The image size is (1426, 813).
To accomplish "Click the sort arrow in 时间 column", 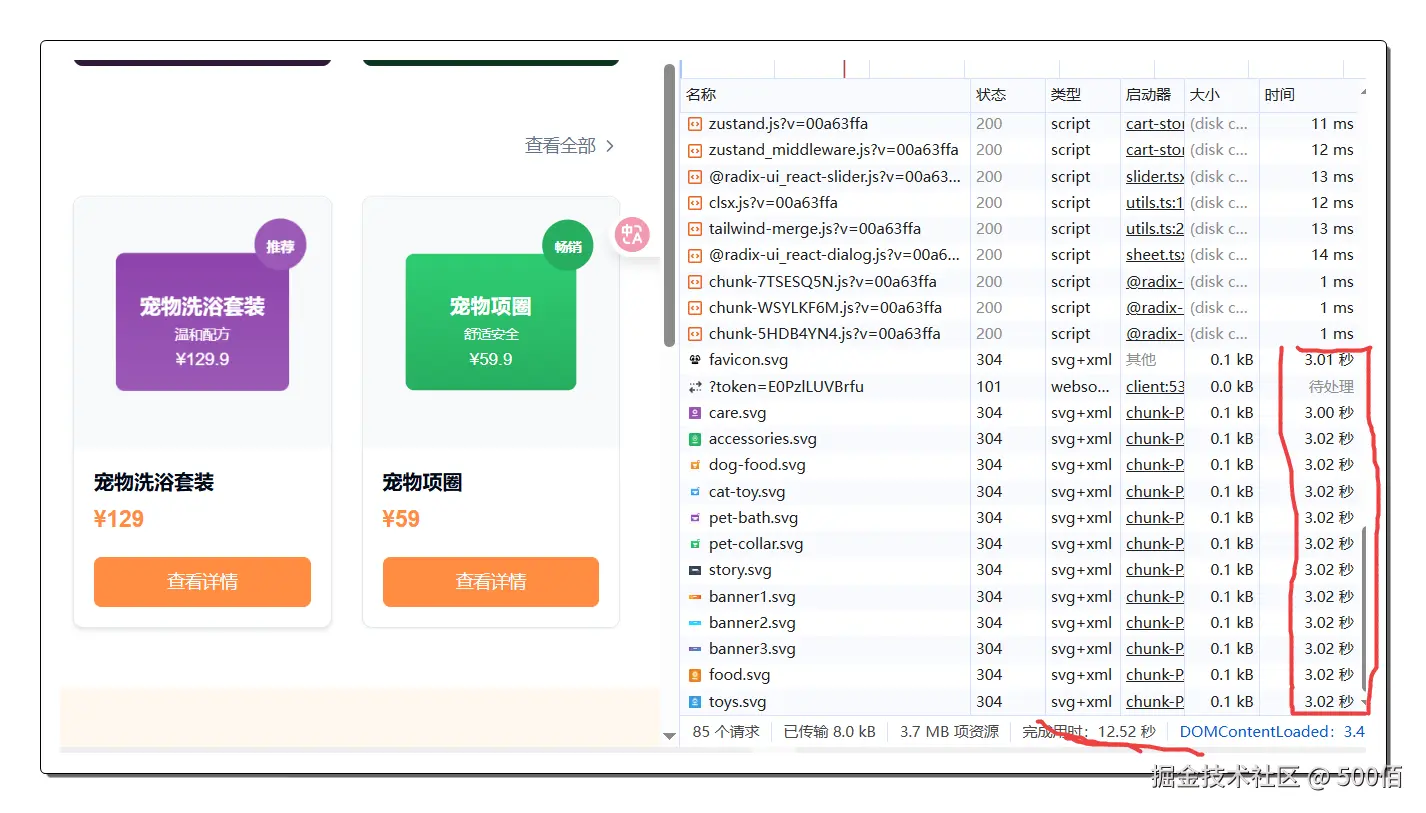I will coord(1362,92).
